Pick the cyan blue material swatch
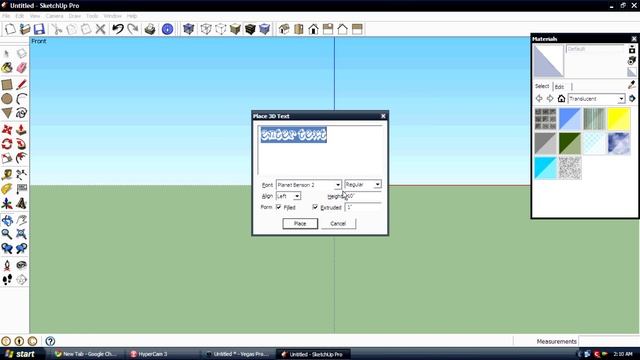 tap(545, 168)
